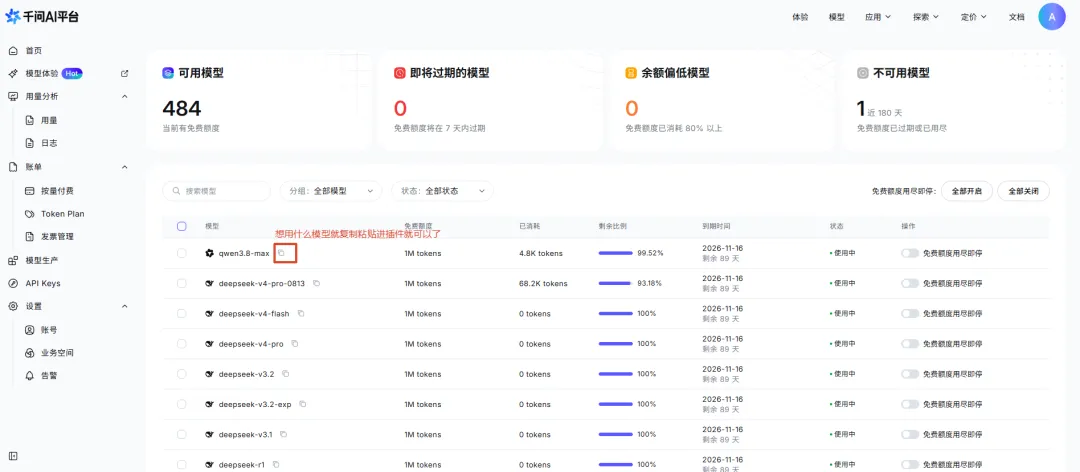Click the 按量付费 sidebar icon
1080x472 pixels.
pos(30,191)
